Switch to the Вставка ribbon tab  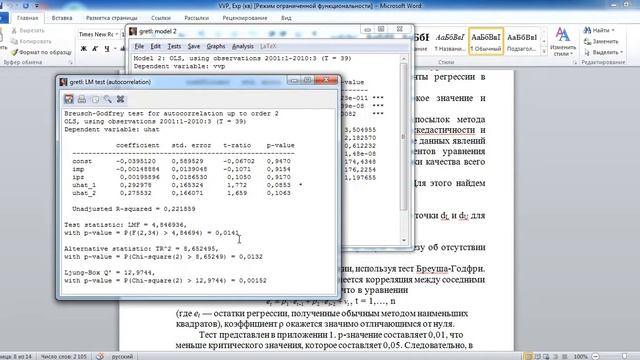pyautogui.click(x=62, y=18)
